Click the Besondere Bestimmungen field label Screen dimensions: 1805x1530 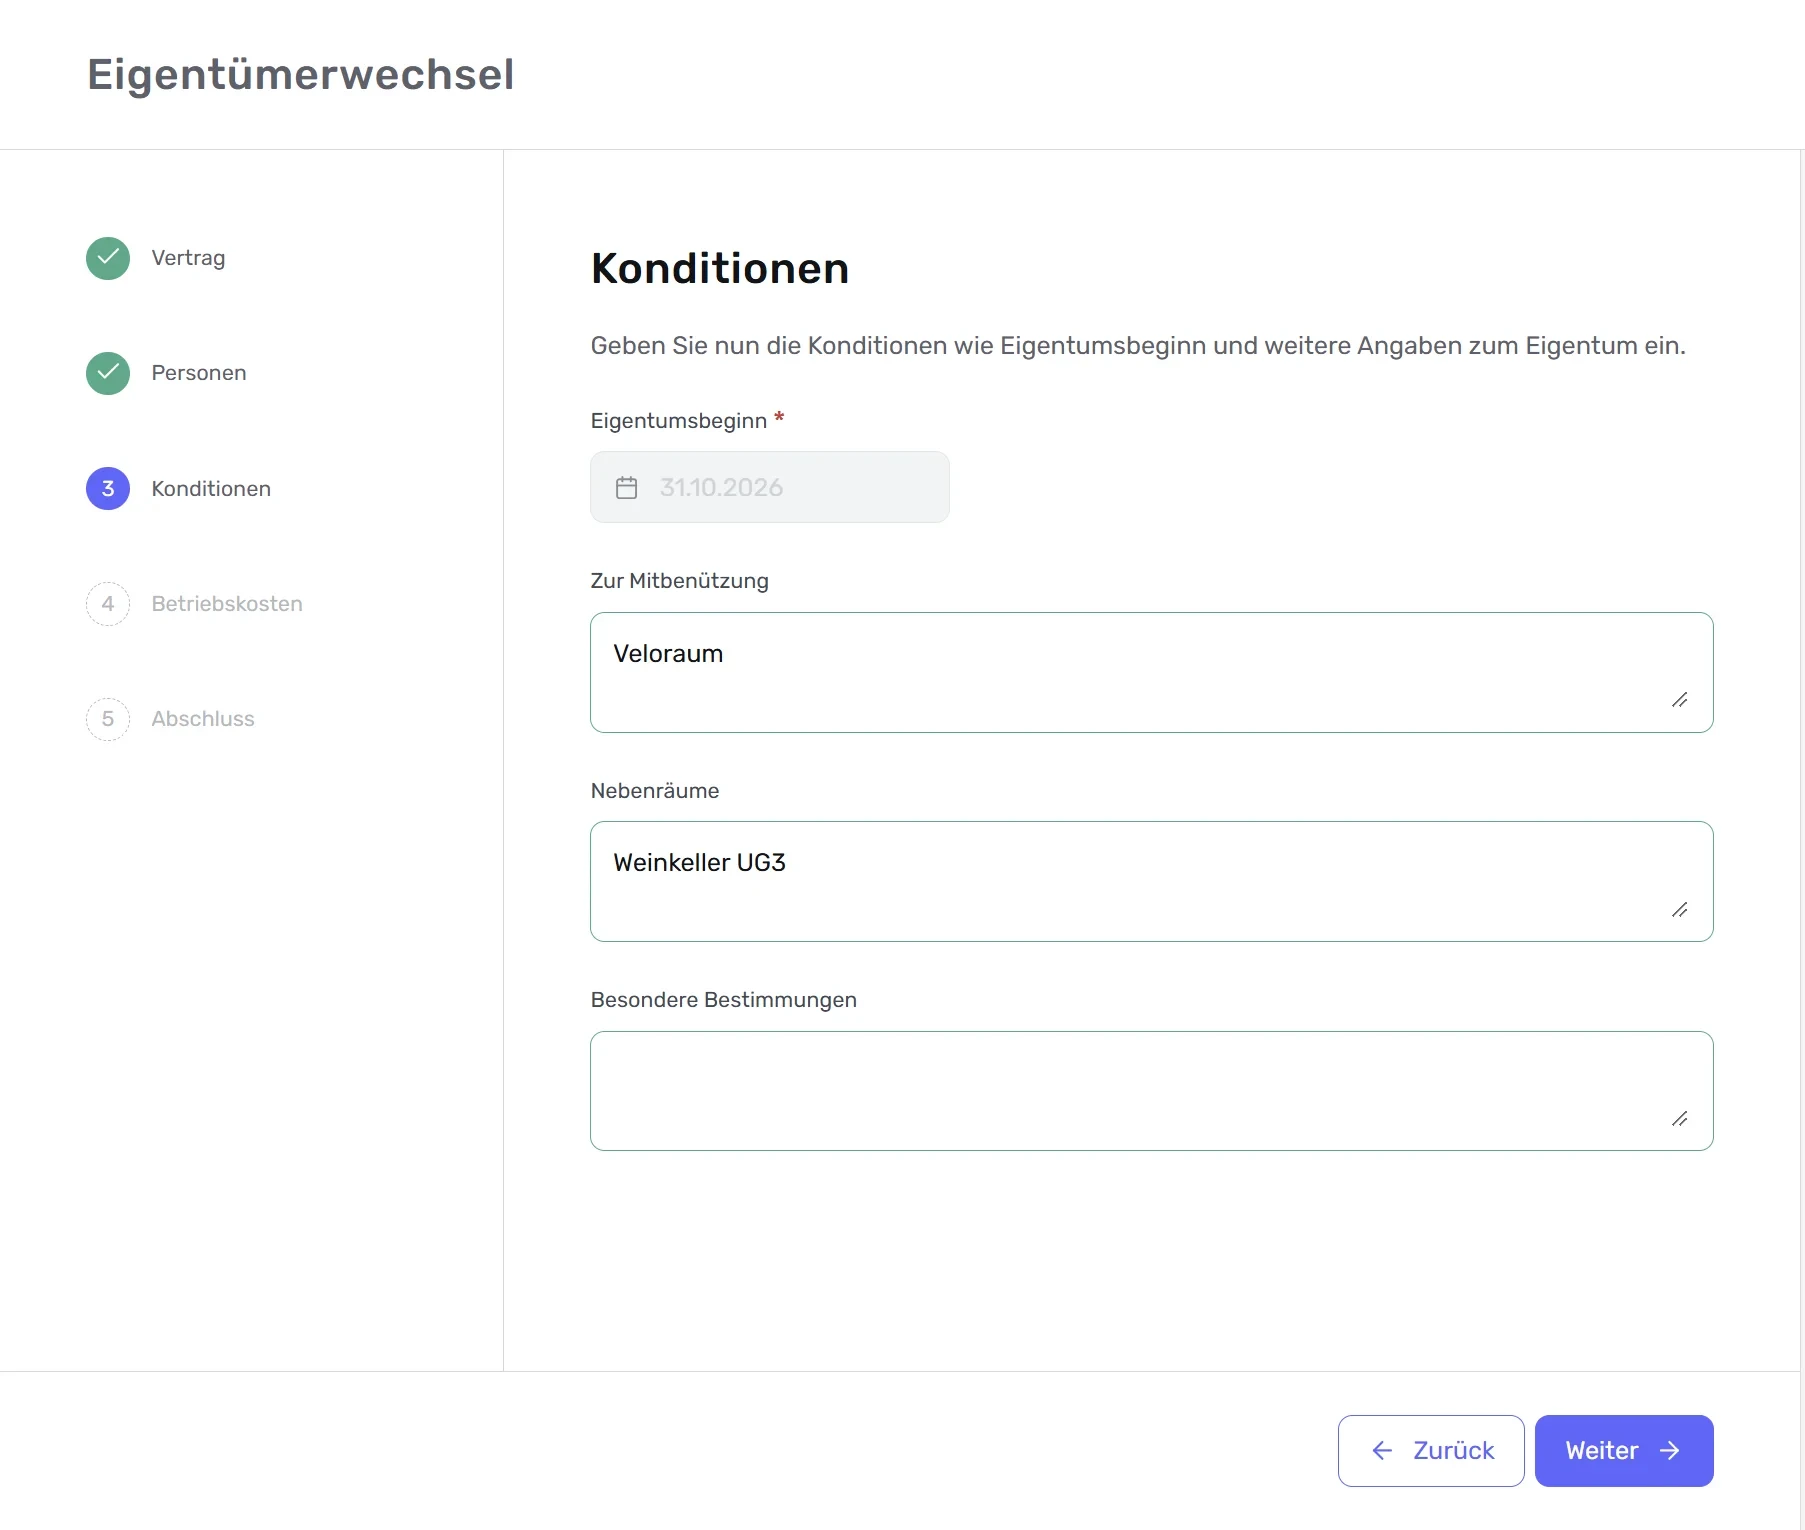[724, 1000]
